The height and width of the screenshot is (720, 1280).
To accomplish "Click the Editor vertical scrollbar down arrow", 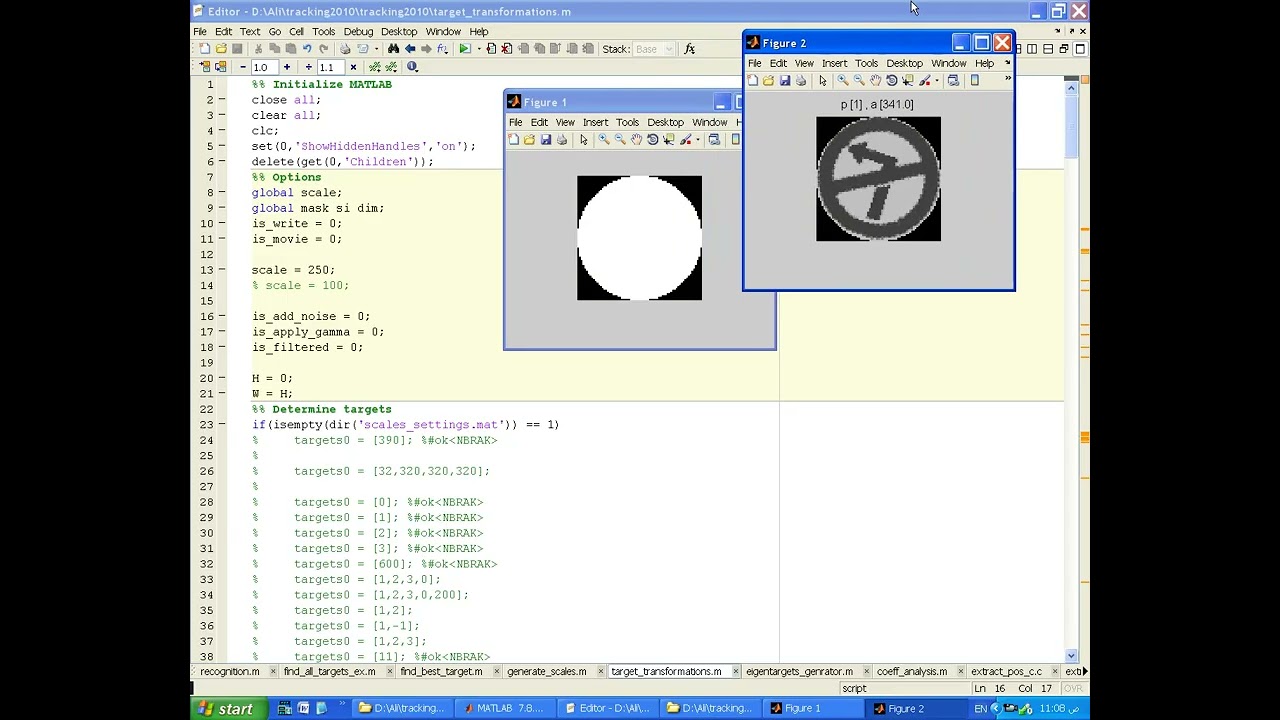I will click(1071, 656).
